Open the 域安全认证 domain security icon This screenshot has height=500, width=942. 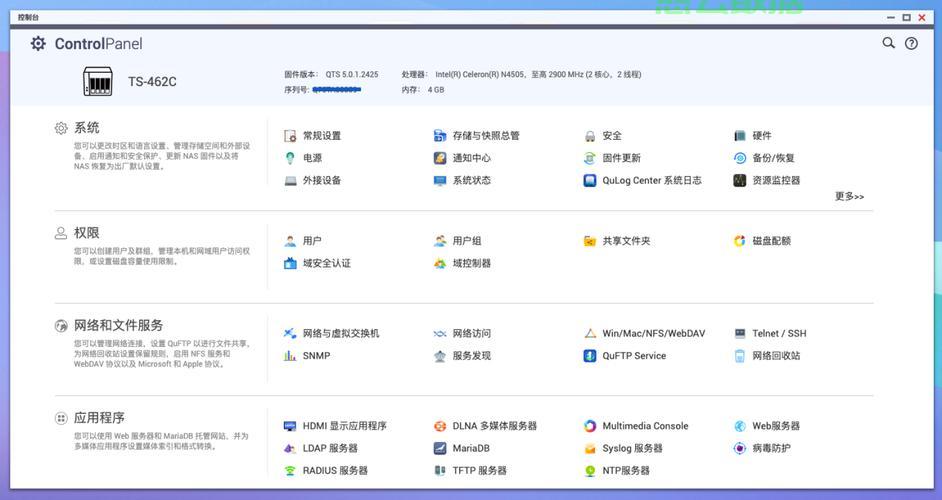pos(290,263)
